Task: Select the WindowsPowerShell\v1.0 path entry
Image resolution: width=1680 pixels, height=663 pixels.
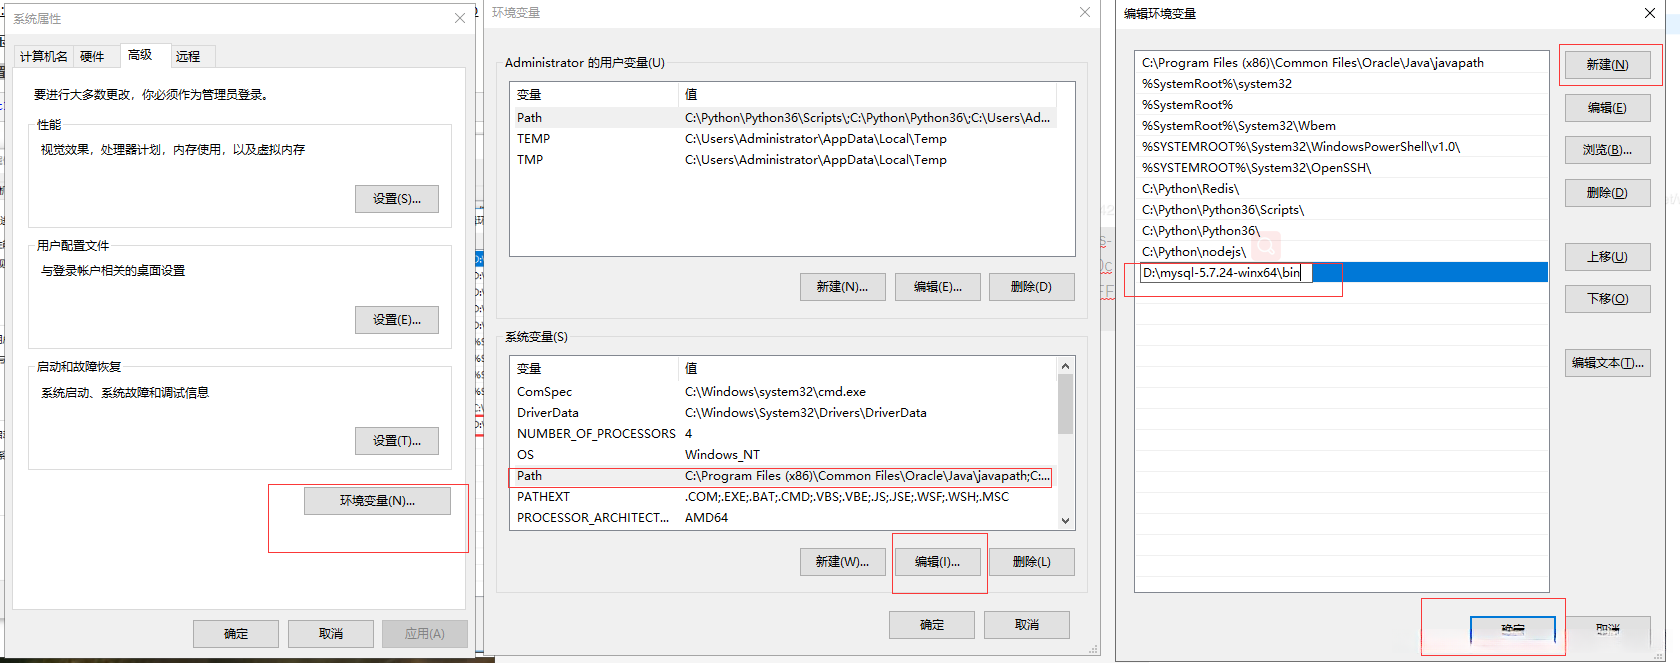Action: point(1342,147)
